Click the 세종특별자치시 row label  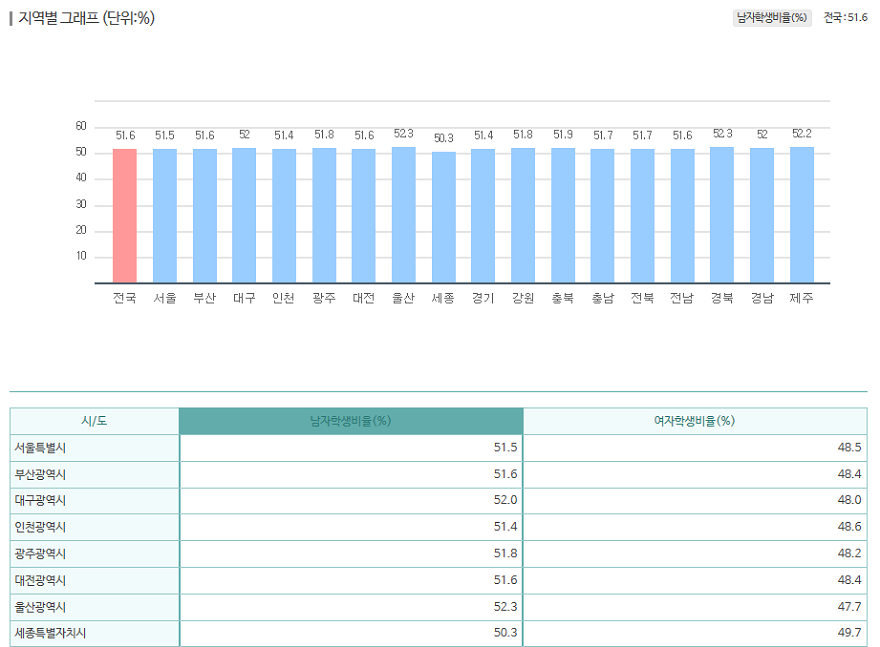48,633
